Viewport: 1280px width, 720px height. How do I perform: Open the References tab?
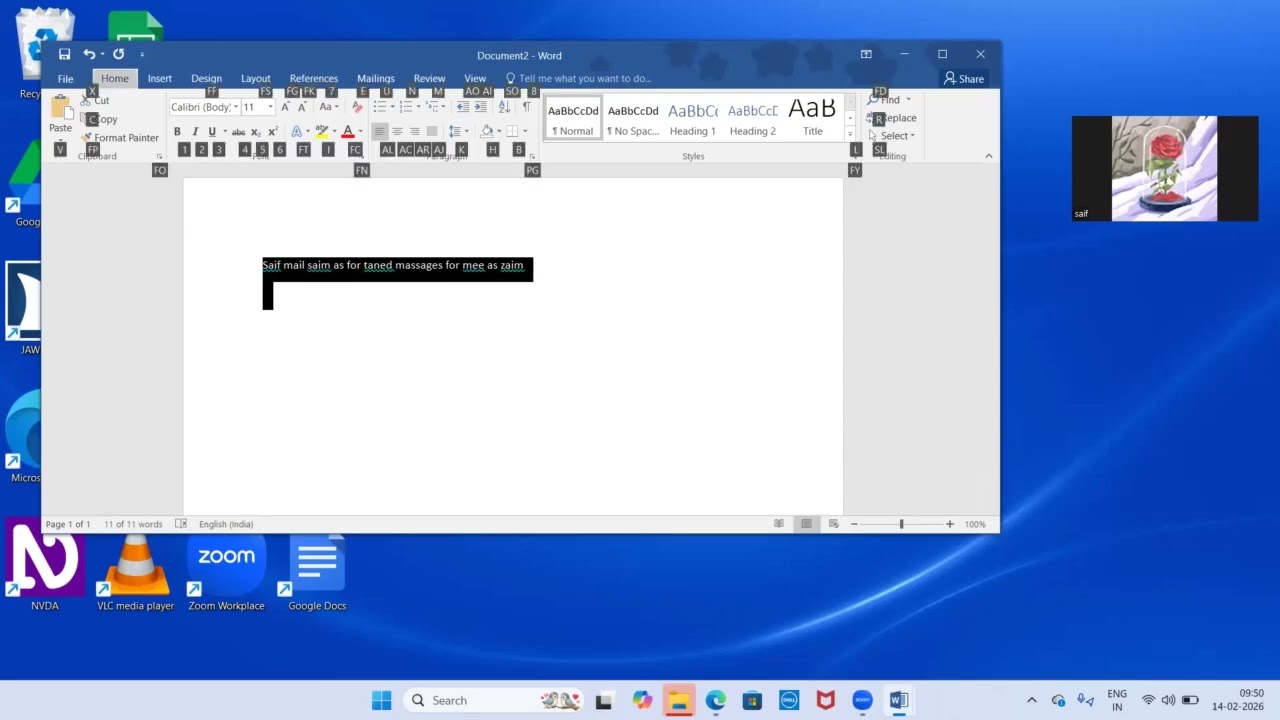click(x=314, y=78)
